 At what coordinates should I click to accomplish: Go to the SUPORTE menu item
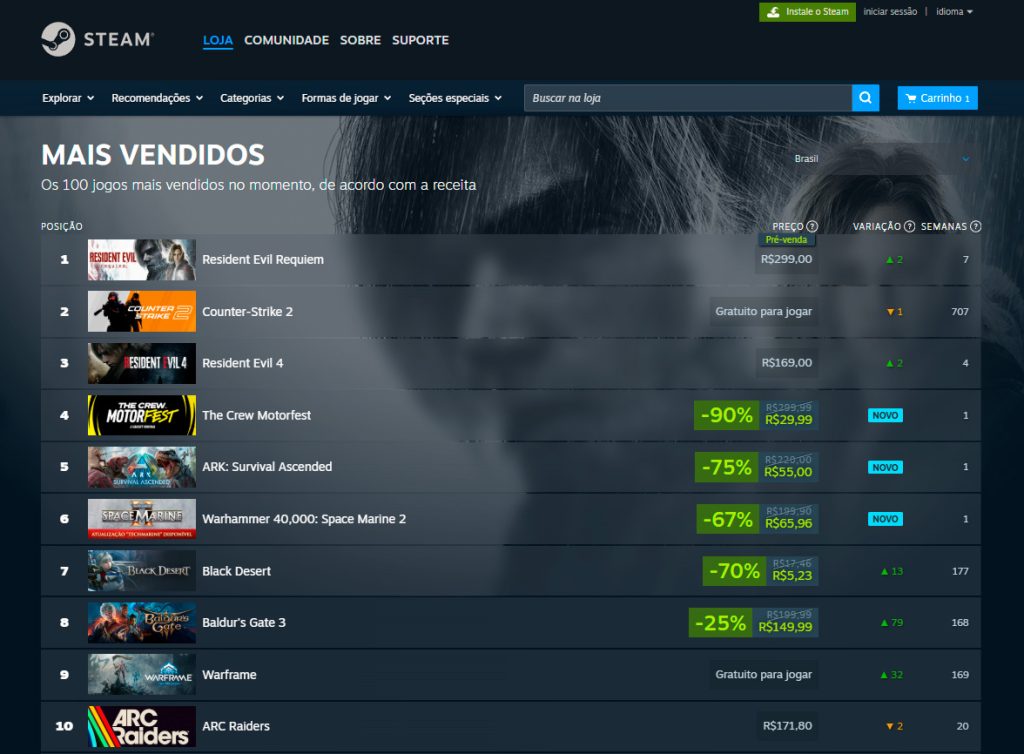coord(420,40)
